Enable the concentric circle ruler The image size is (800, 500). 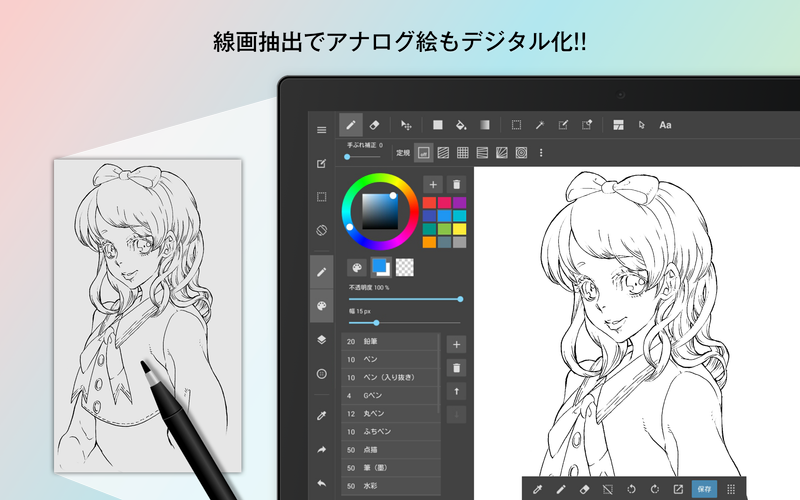click(521, 153)
